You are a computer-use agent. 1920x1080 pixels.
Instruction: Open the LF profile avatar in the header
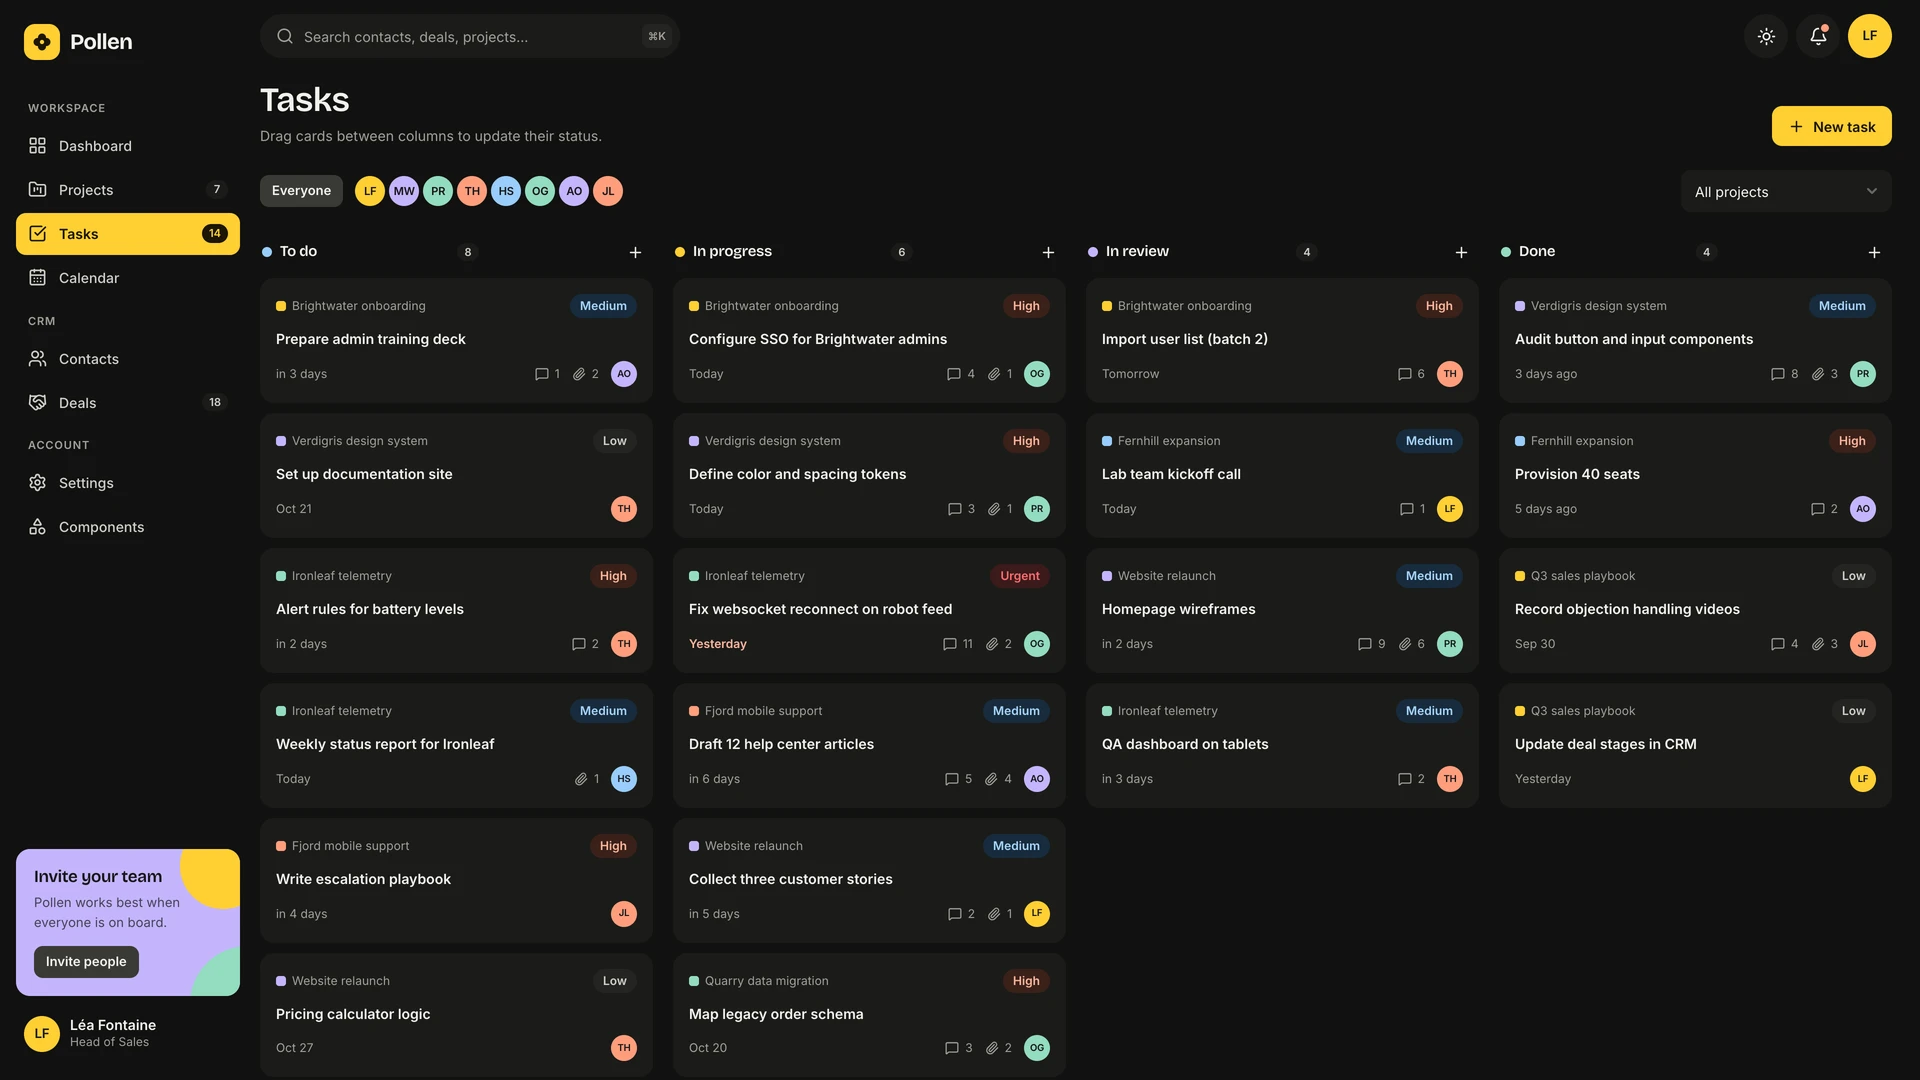pos(1869,36)
